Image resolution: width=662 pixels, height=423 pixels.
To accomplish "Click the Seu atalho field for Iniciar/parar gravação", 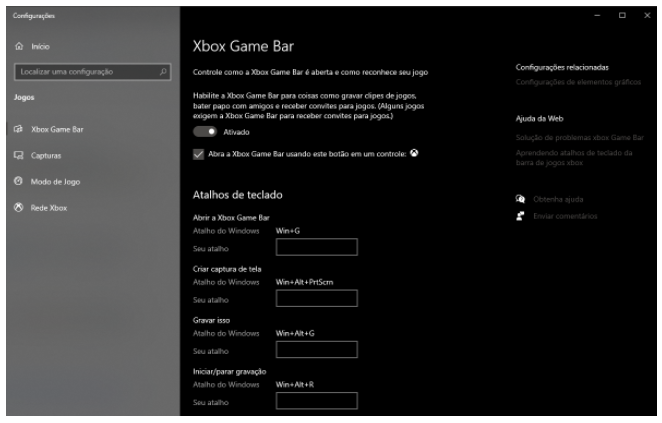I will pyautogui.click(x=317, y=401).
